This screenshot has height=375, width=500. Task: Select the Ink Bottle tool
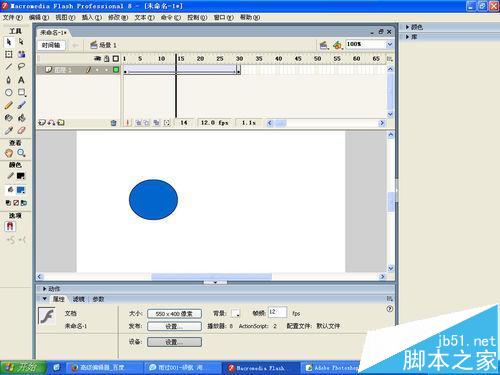[x=9, y=118]
